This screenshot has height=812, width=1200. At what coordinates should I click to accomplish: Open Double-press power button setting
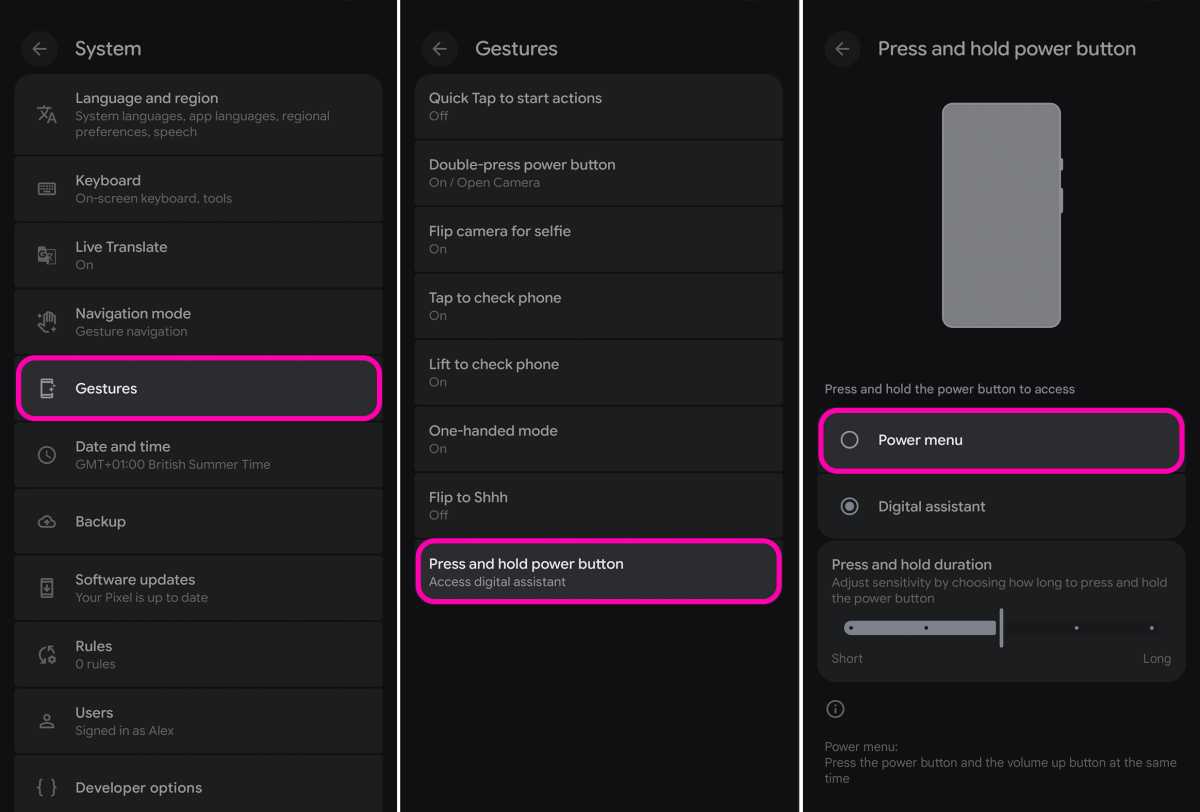pyautogui.click(x=598, y=173)
